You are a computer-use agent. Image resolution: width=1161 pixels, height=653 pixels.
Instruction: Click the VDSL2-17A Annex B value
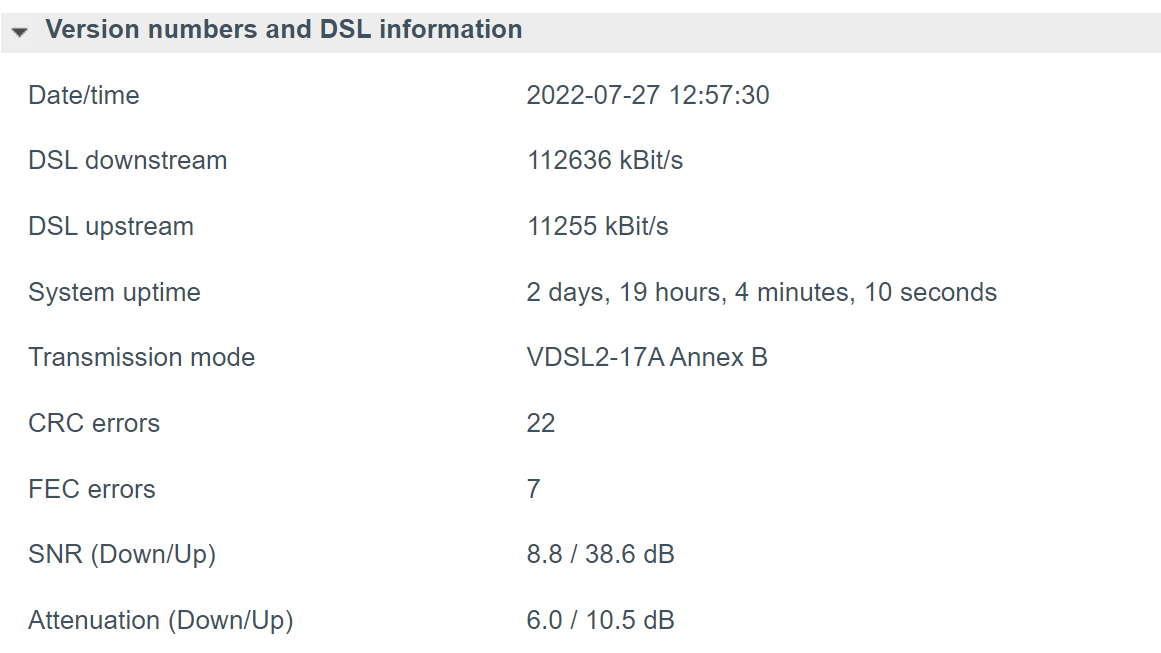pyautogui.click(x=647, y=358)
